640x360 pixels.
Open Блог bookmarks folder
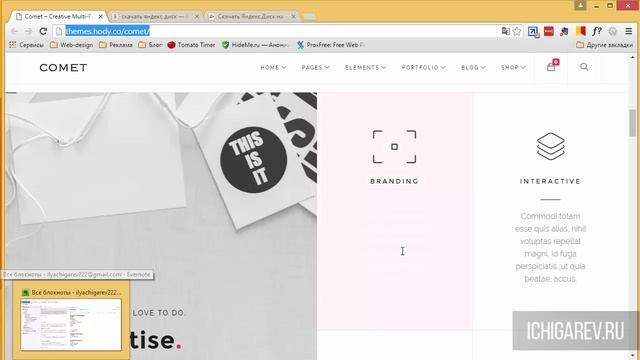(150, 45)
